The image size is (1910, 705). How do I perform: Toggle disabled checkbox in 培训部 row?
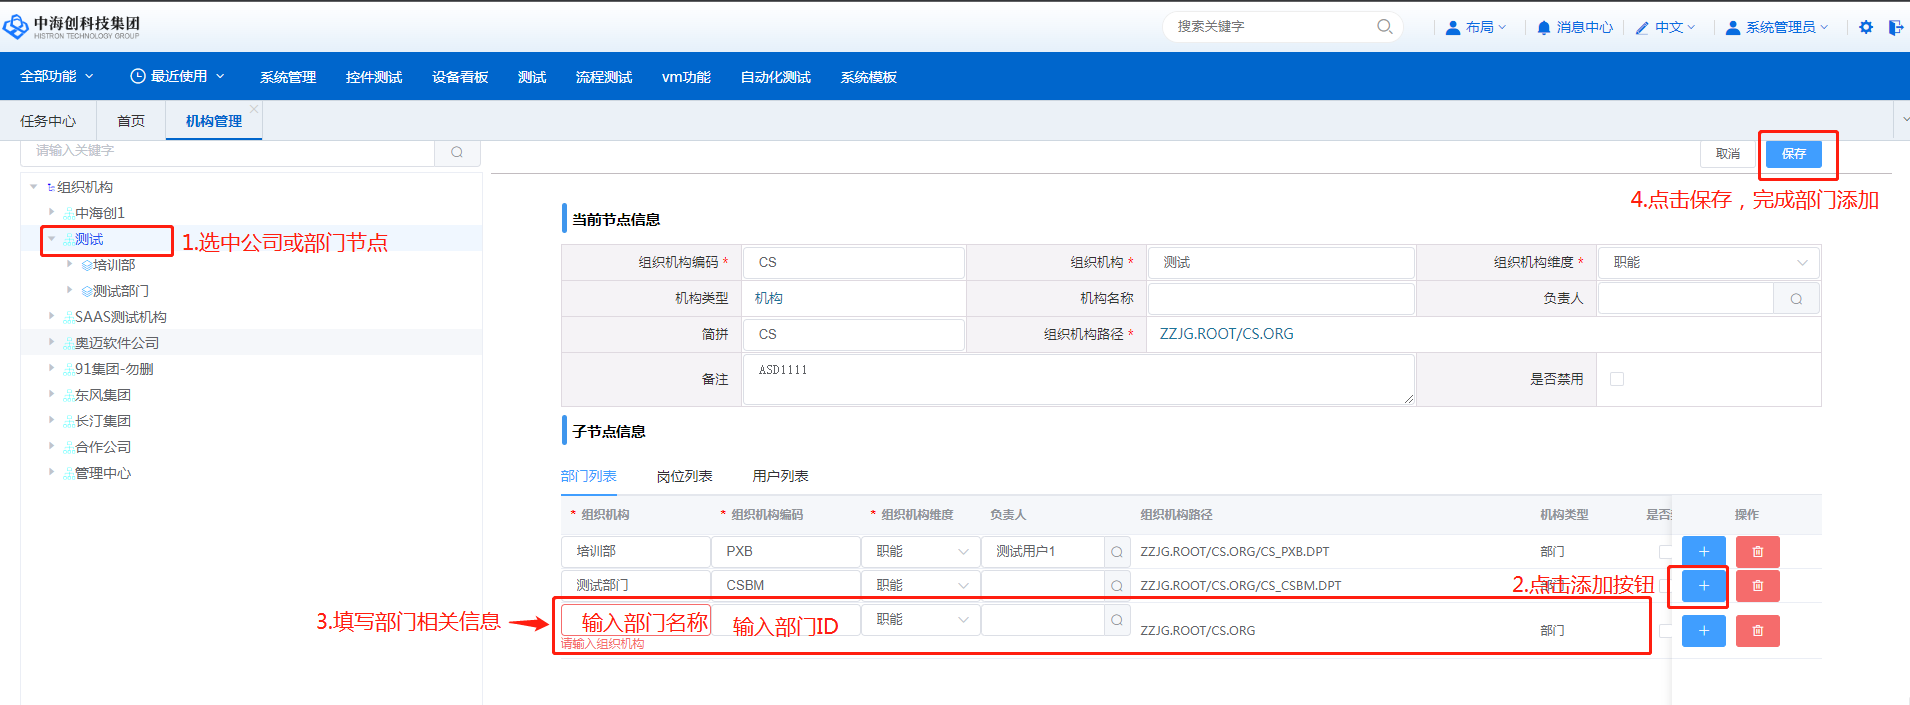point(1664,552)
